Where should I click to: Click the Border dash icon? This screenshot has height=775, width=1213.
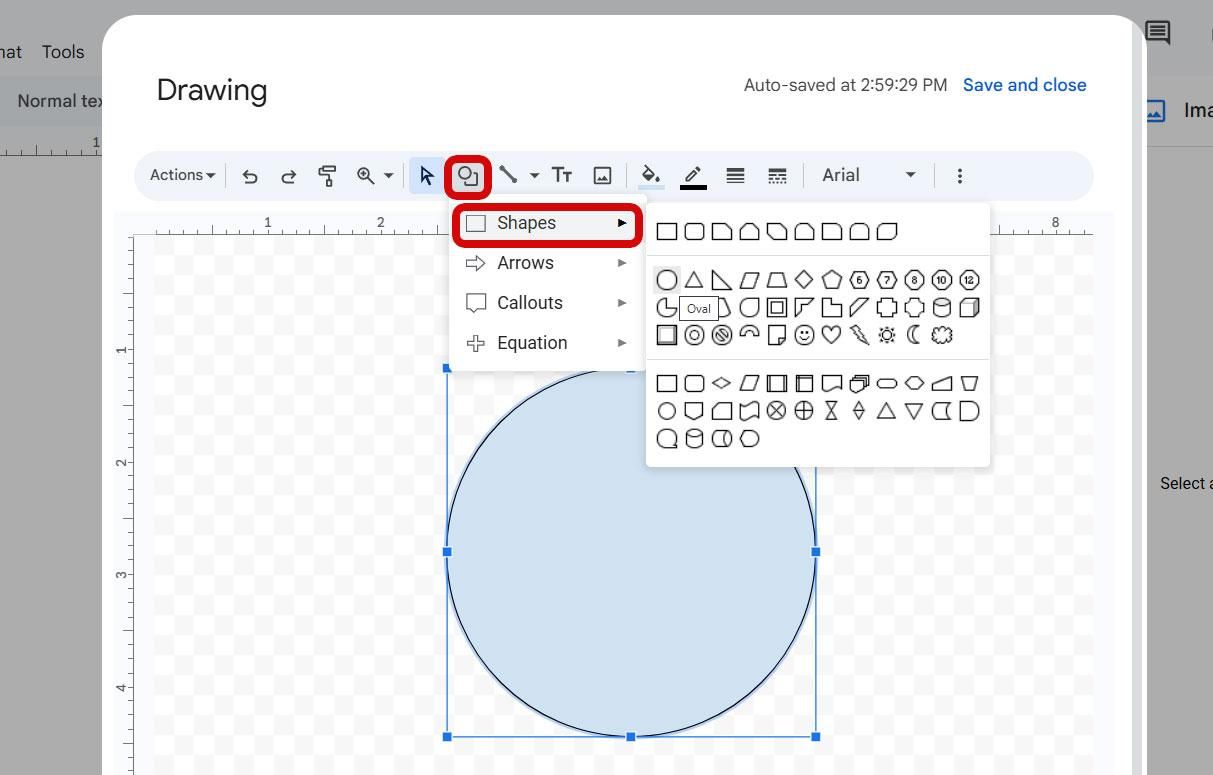[x=777, y=175]
